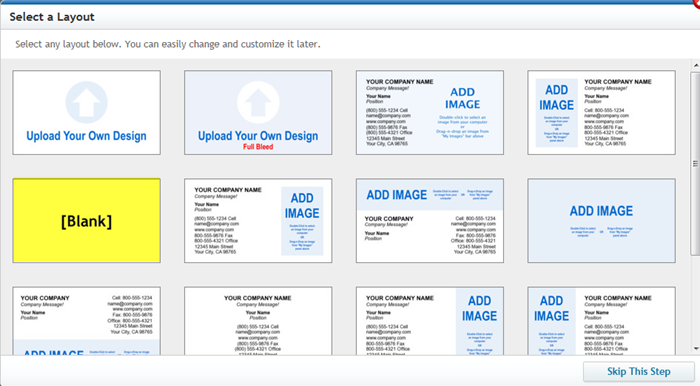
Task: Pick the yellow [Blank] layout
Action: click(87, 220)
